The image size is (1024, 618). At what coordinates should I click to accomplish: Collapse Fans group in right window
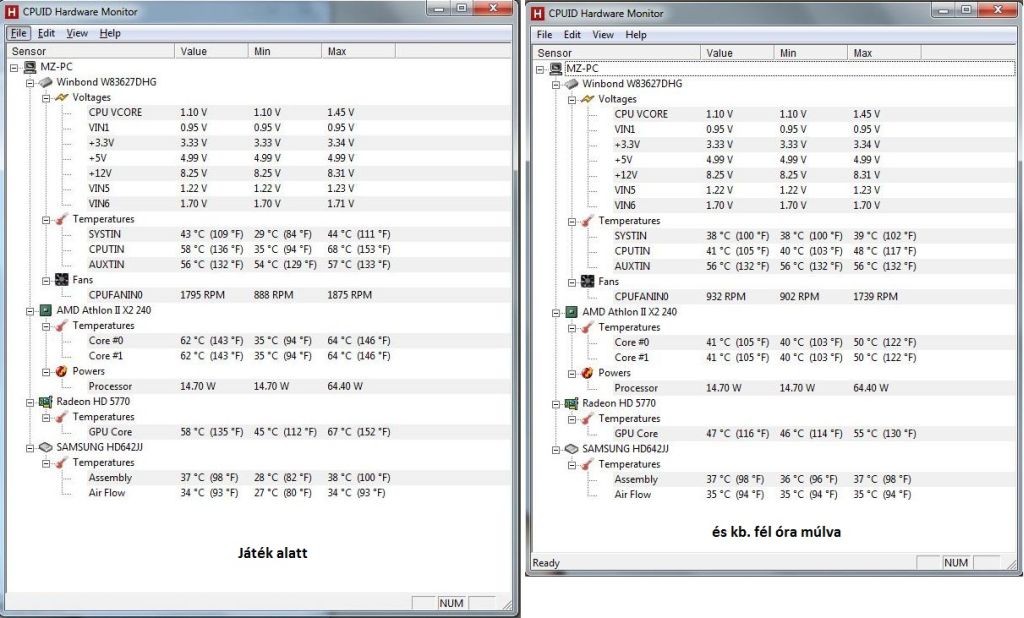[571, 282]
